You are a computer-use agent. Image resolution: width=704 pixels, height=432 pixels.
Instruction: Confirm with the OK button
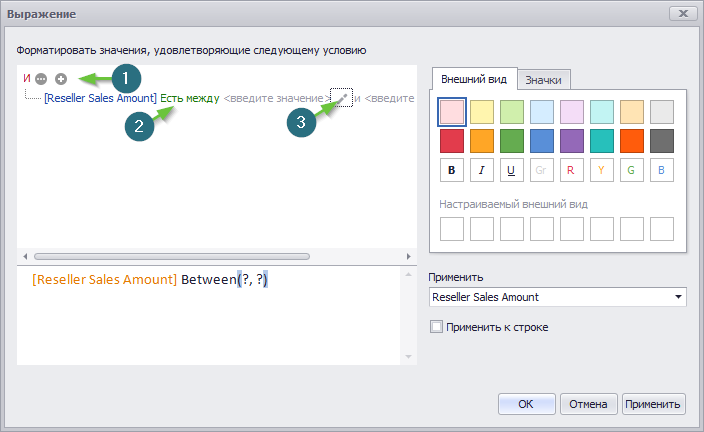coord(526,404)
